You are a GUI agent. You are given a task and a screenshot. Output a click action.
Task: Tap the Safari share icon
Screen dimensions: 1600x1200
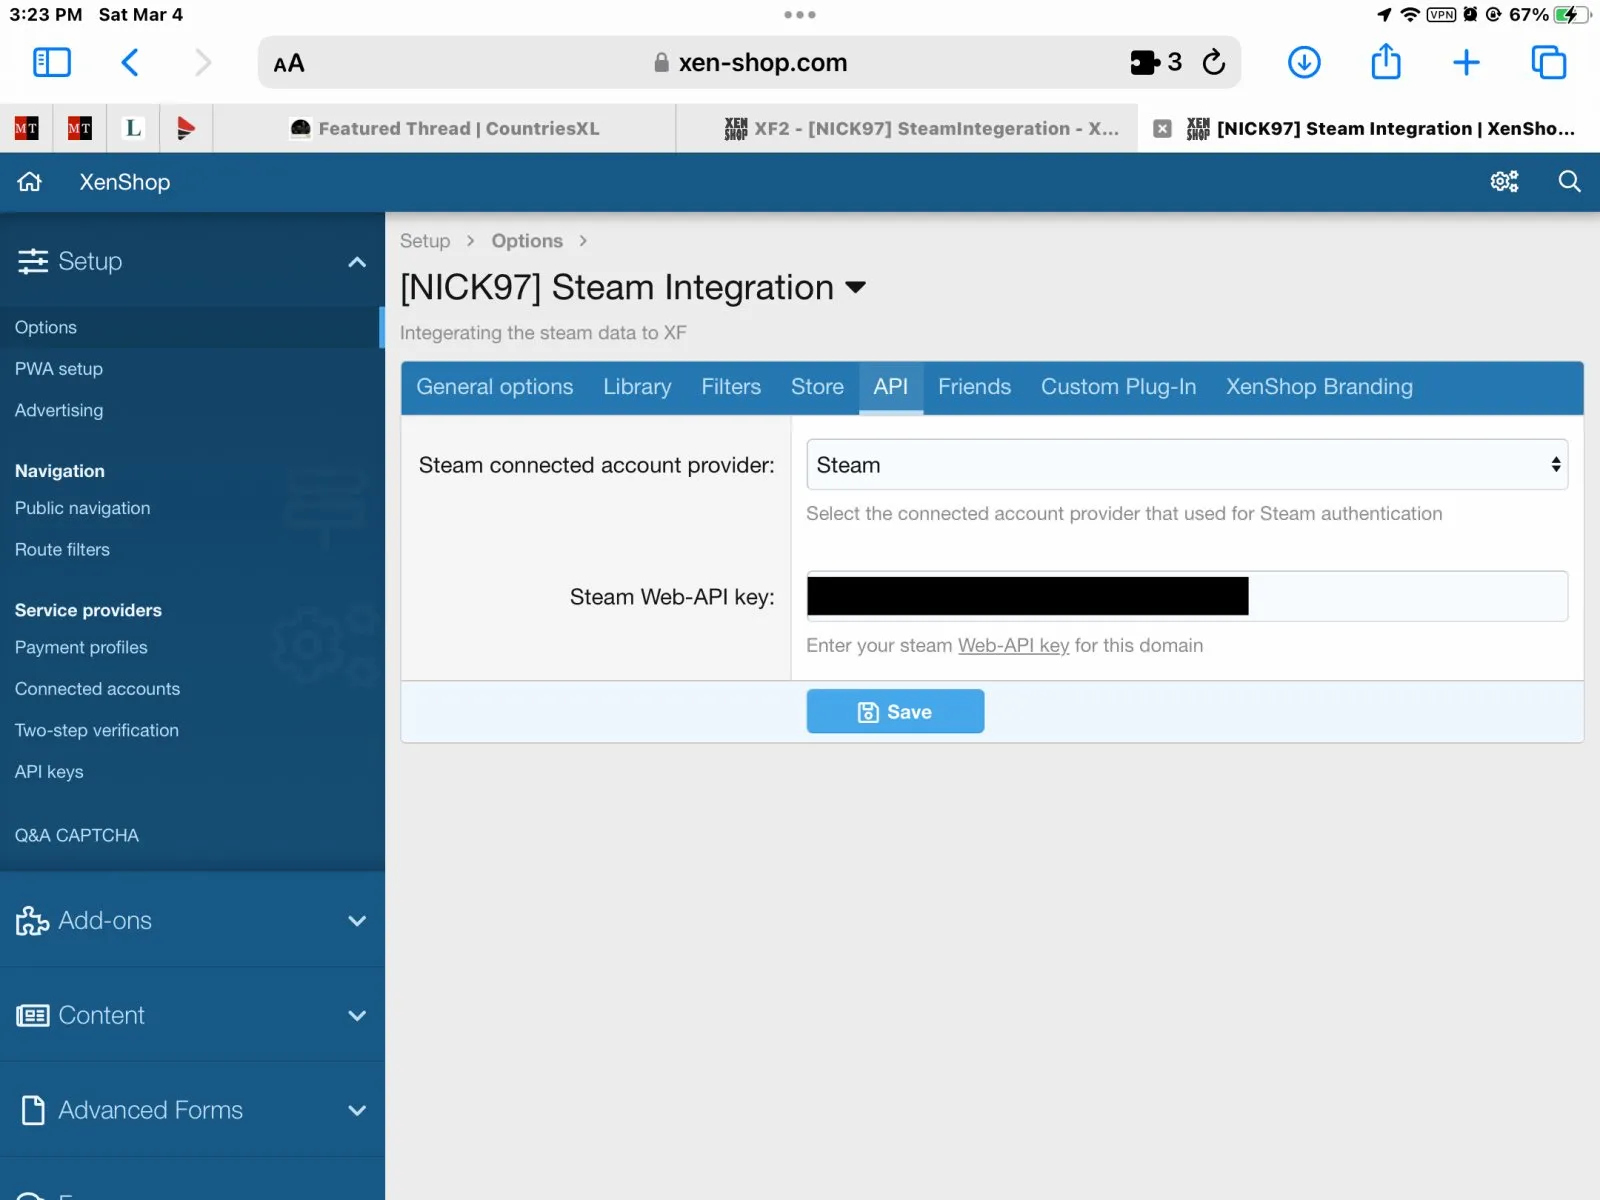[1385, 63]
